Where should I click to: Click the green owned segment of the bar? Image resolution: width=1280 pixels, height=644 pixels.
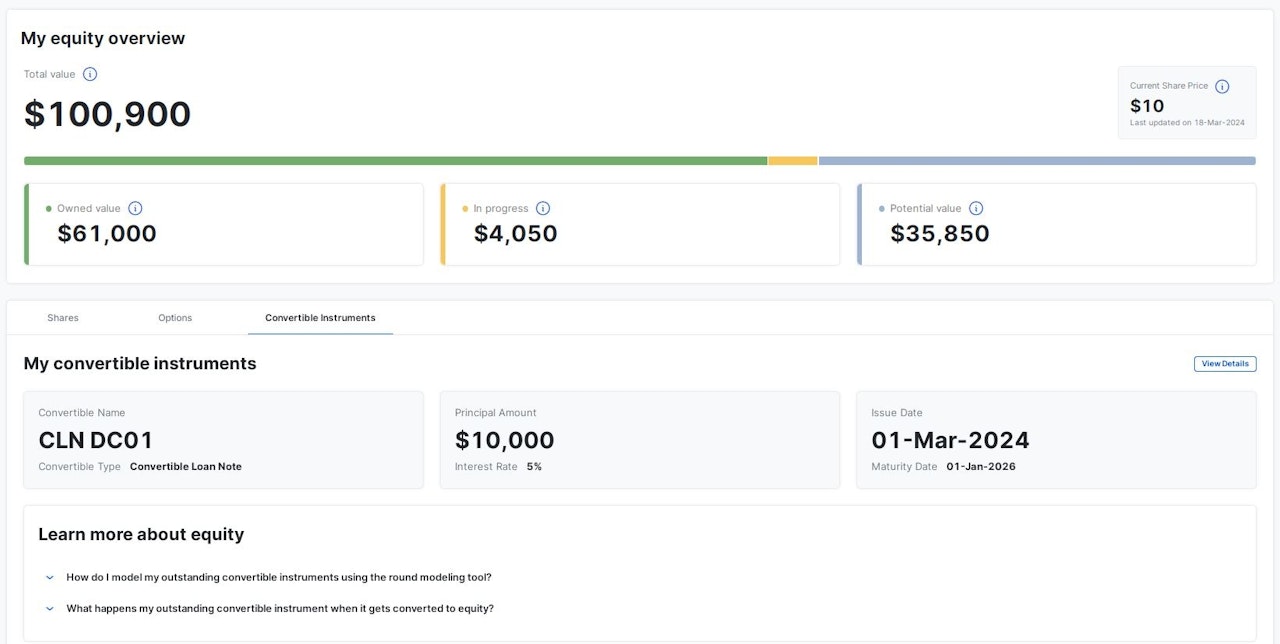(x=395, y=160)
